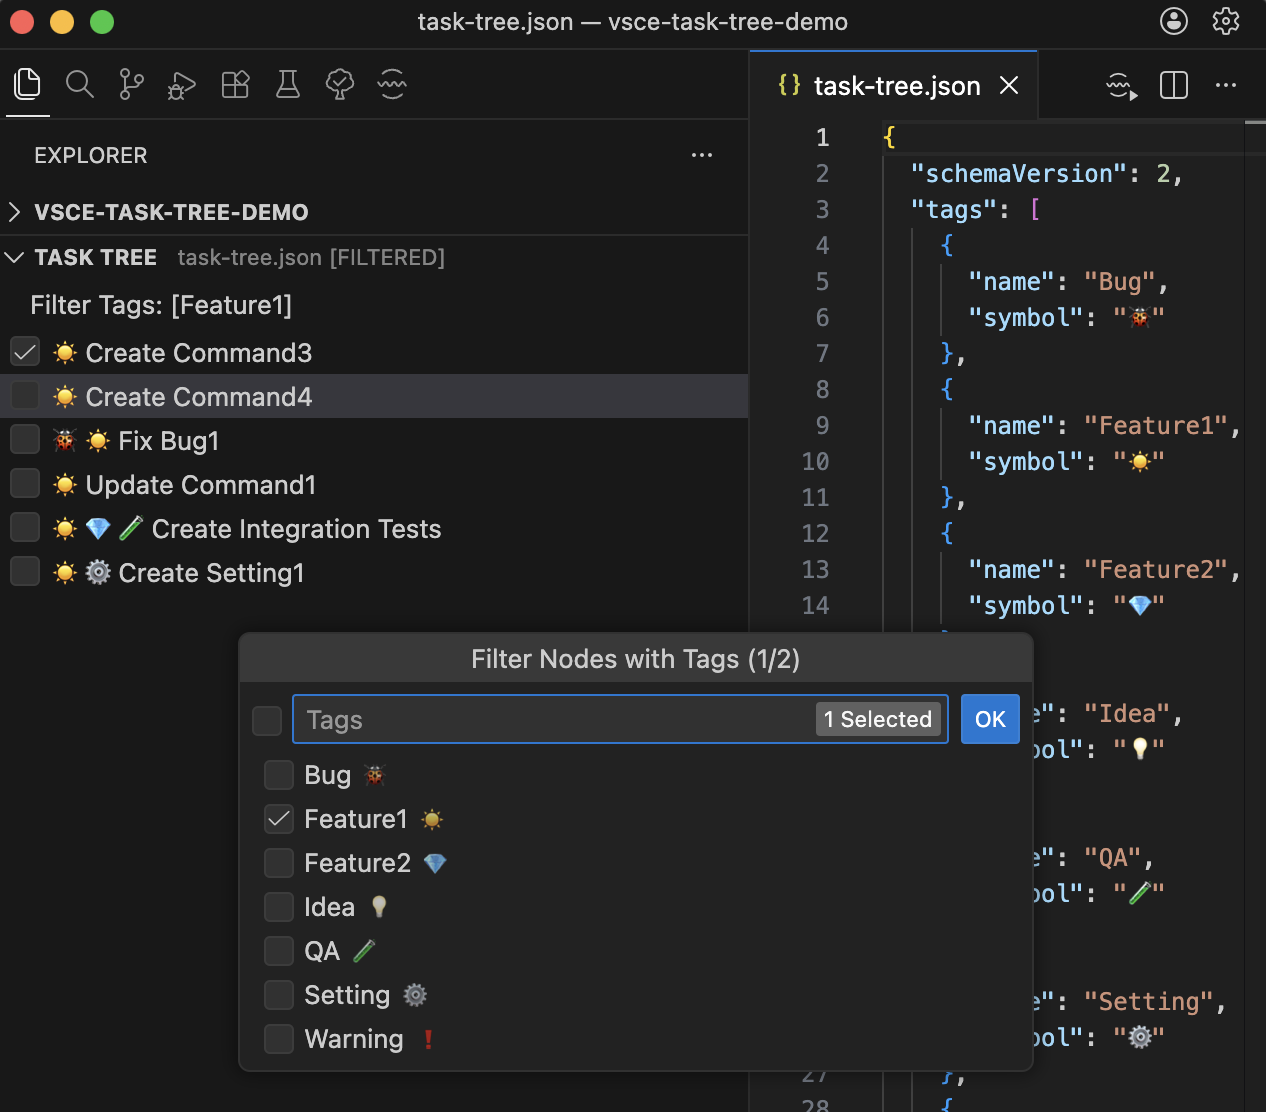Close the task-tree.json editor tab
This screenshot has height=1112, width=1266.
click(x=1009, y=86)
